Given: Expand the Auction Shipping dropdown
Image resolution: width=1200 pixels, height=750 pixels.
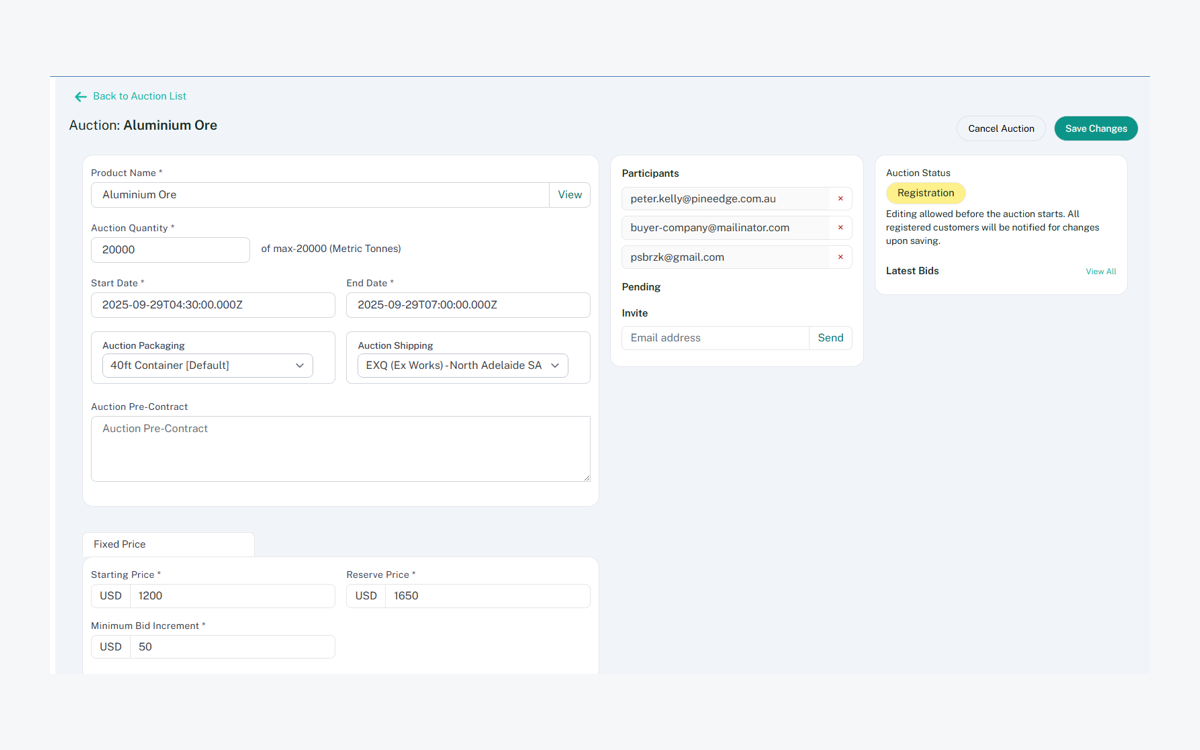Looking at the screenshot, I should (x=462, y=366).
